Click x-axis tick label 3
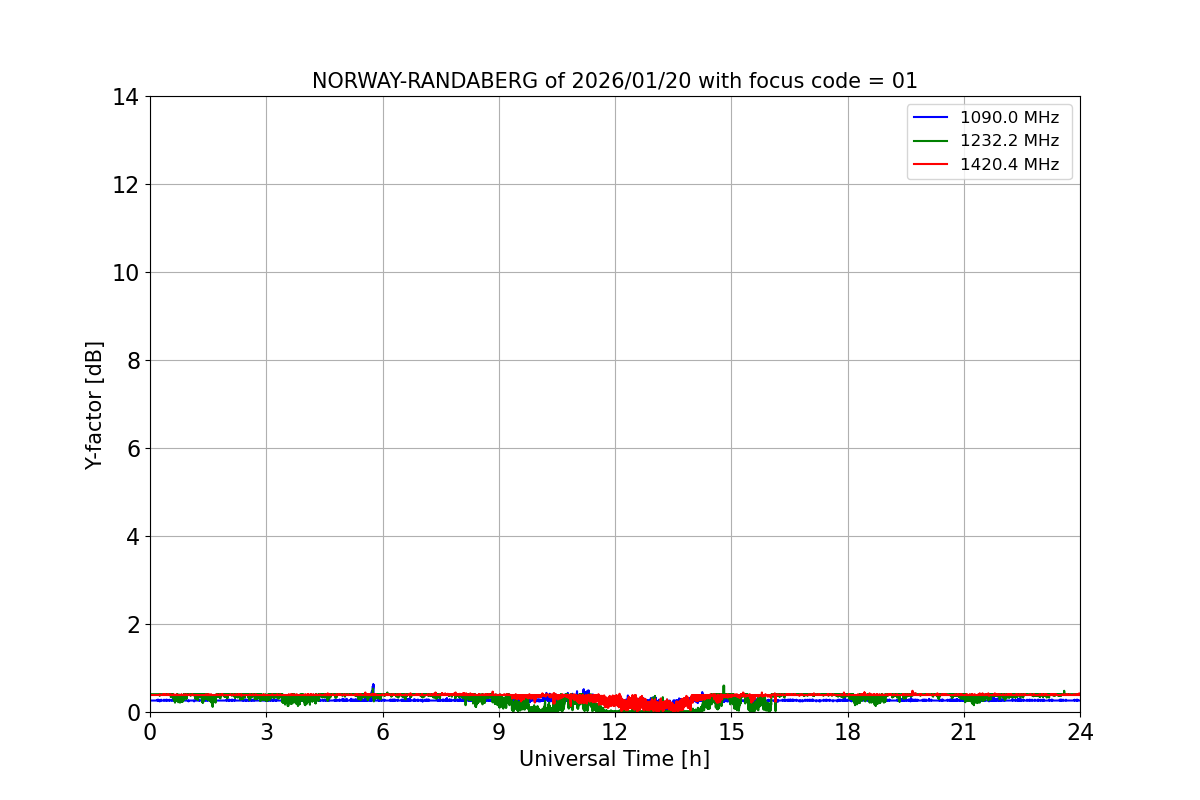The image size is (1200, 800). pos(266,732)
